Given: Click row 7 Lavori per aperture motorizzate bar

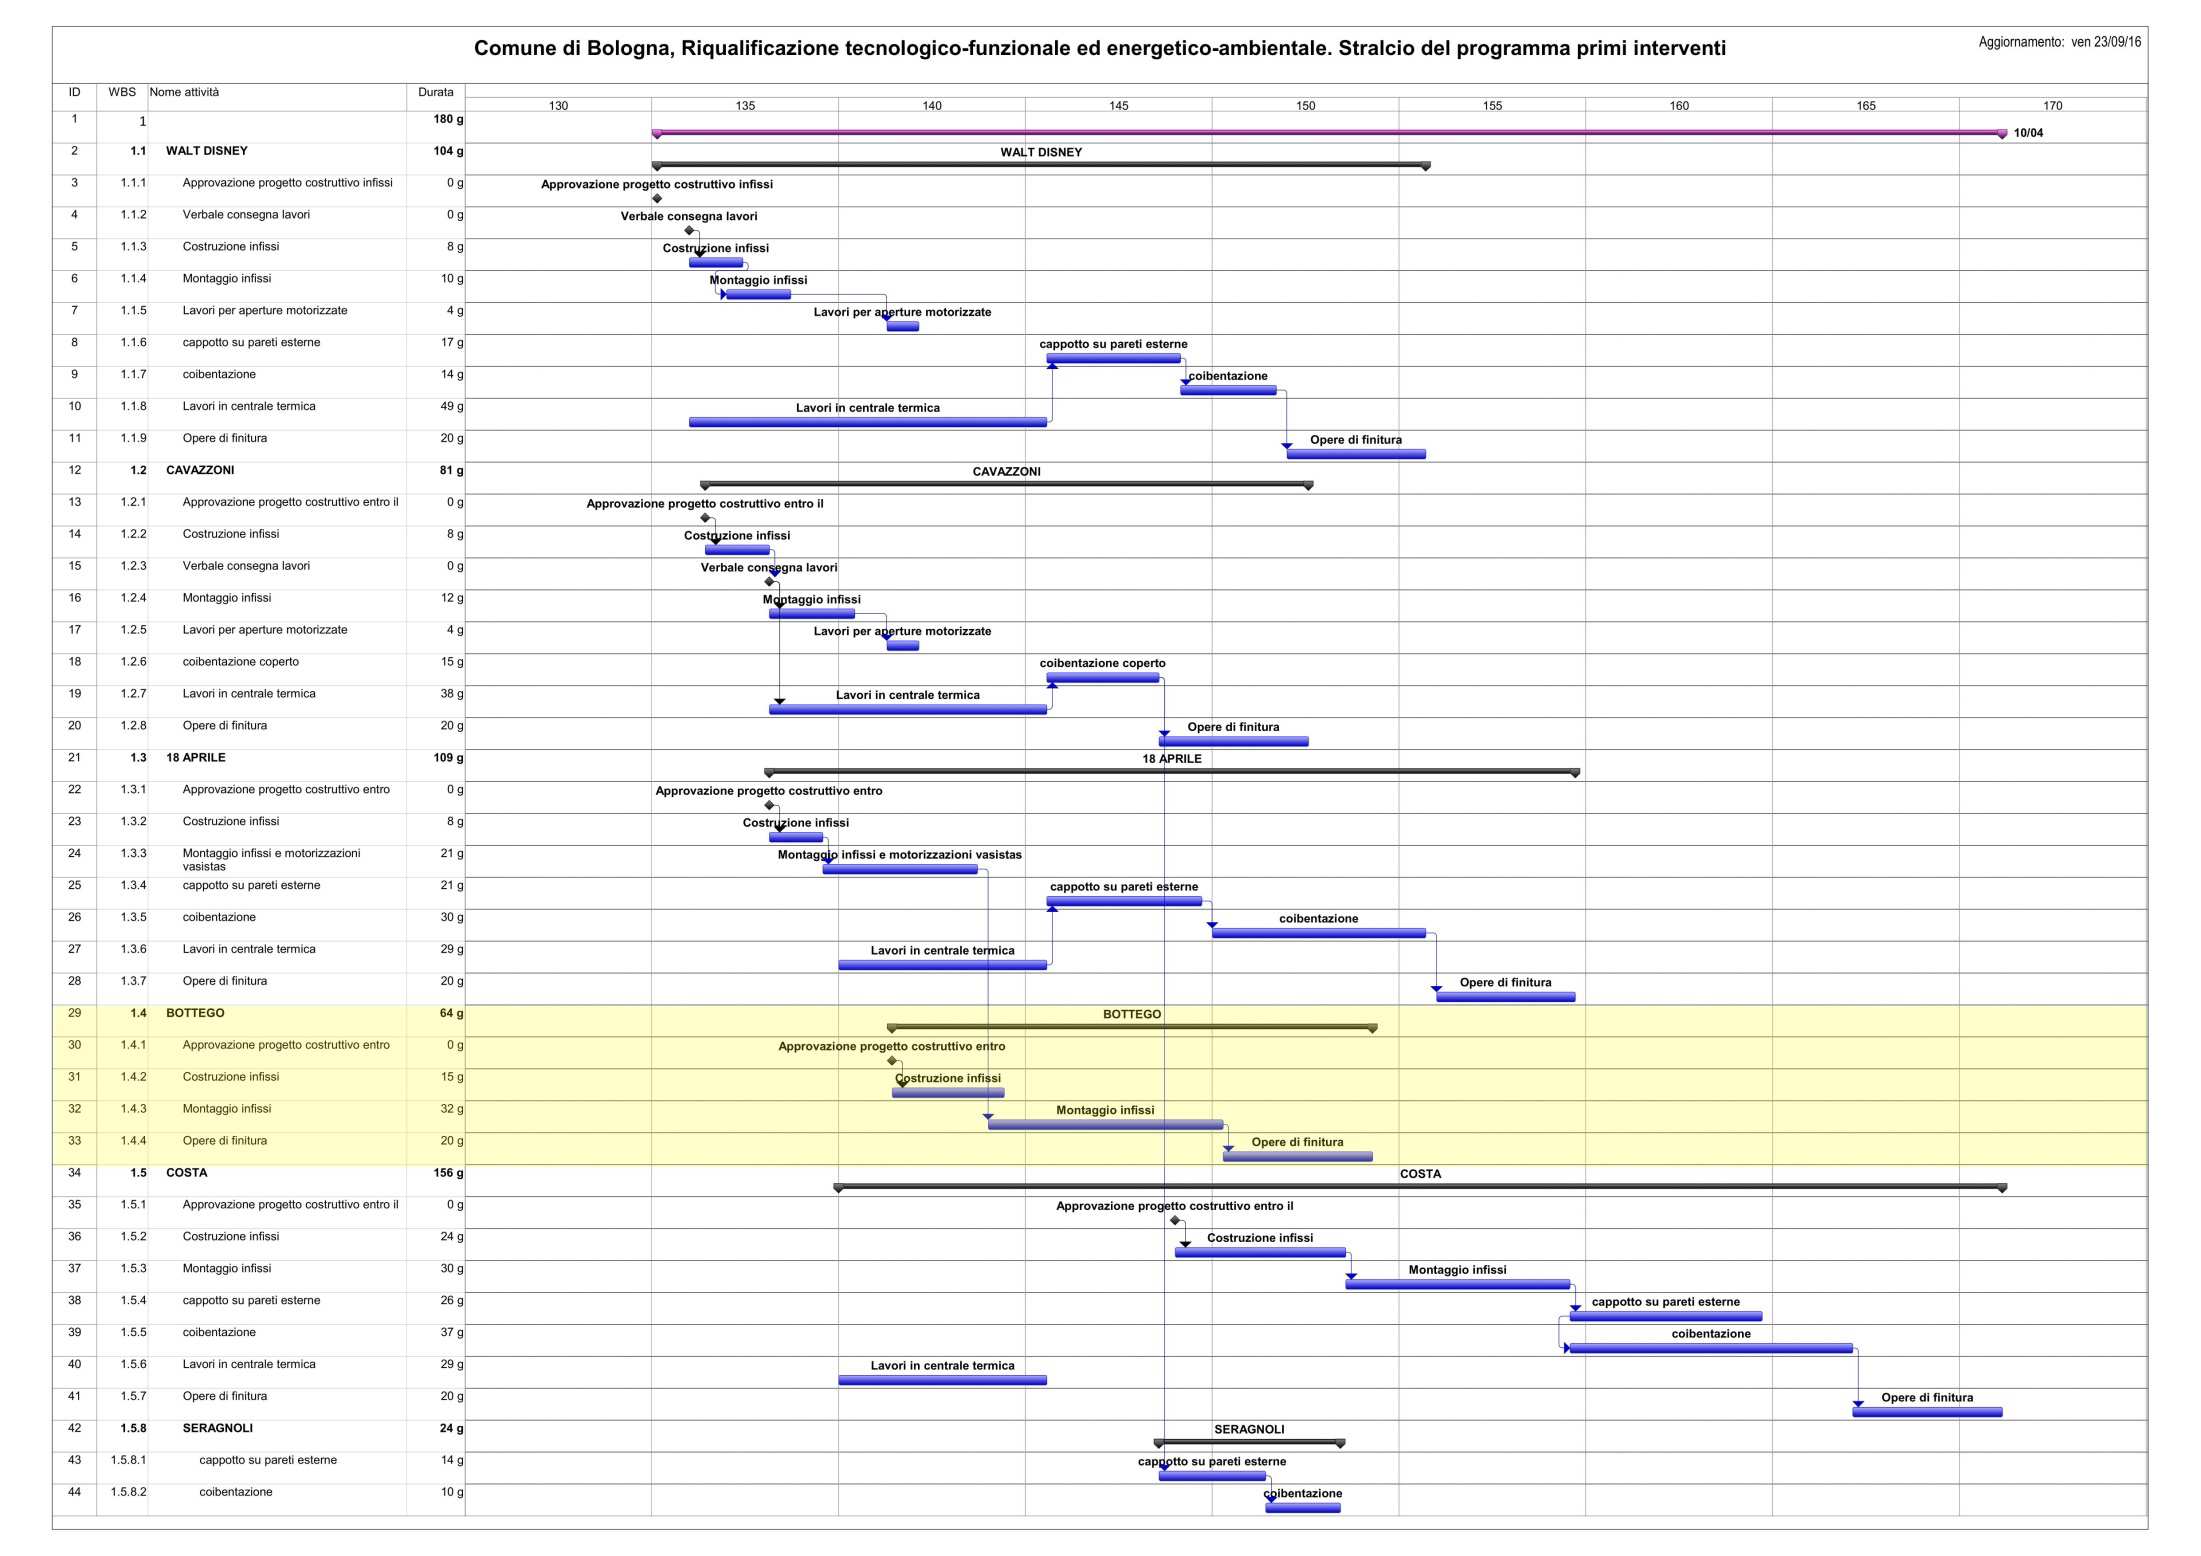Looking at the screenshot, I should (902, 327).
